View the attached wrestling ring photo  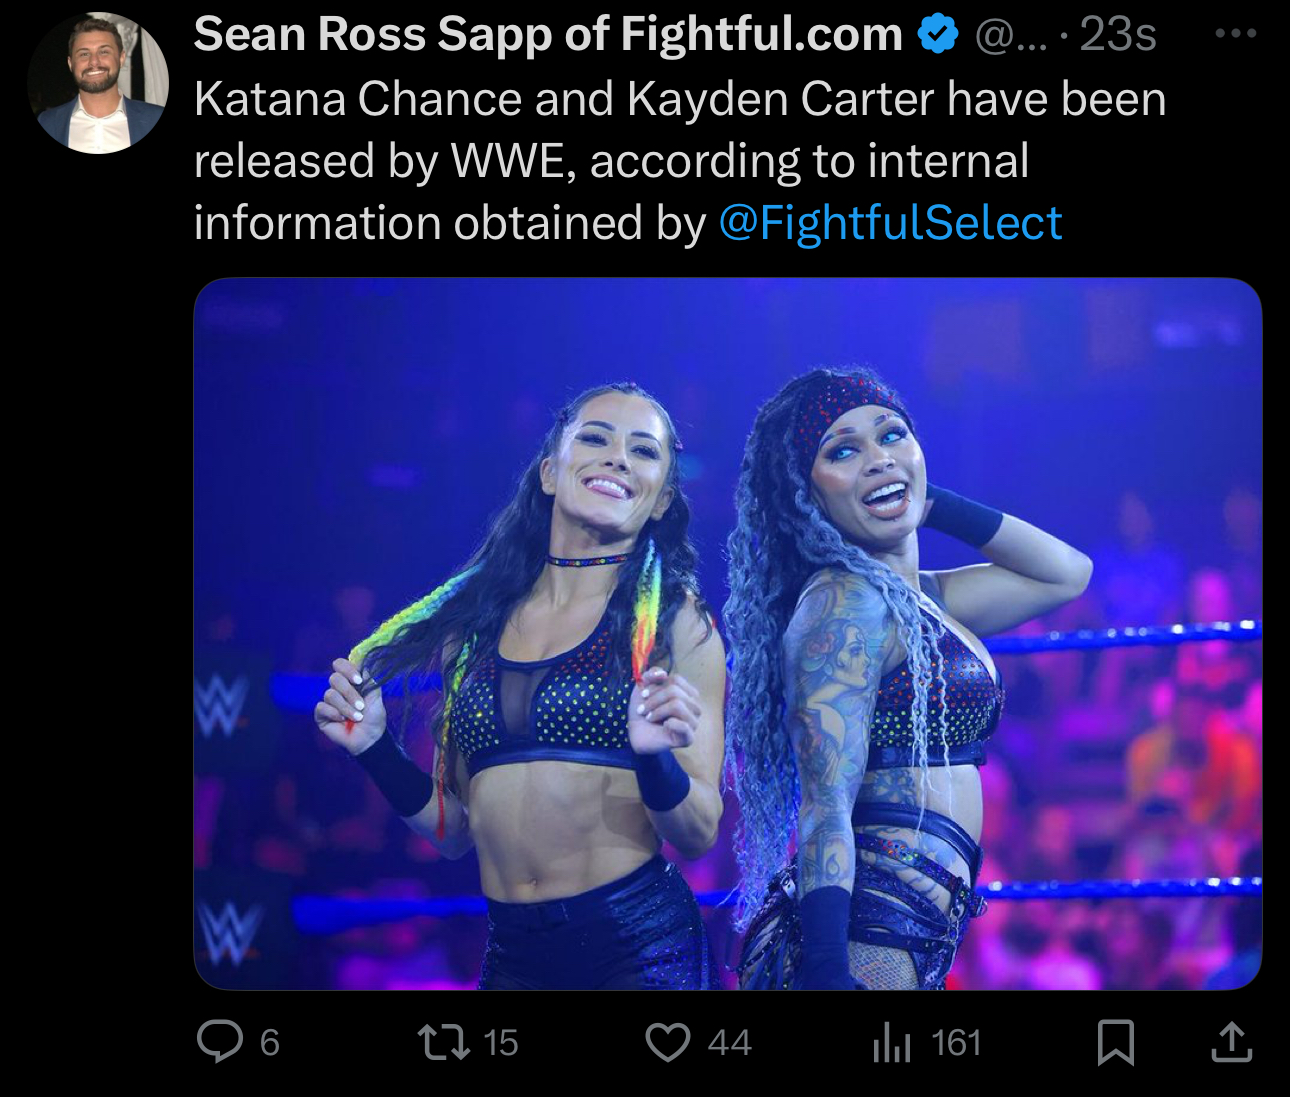(x=728, y=634)
